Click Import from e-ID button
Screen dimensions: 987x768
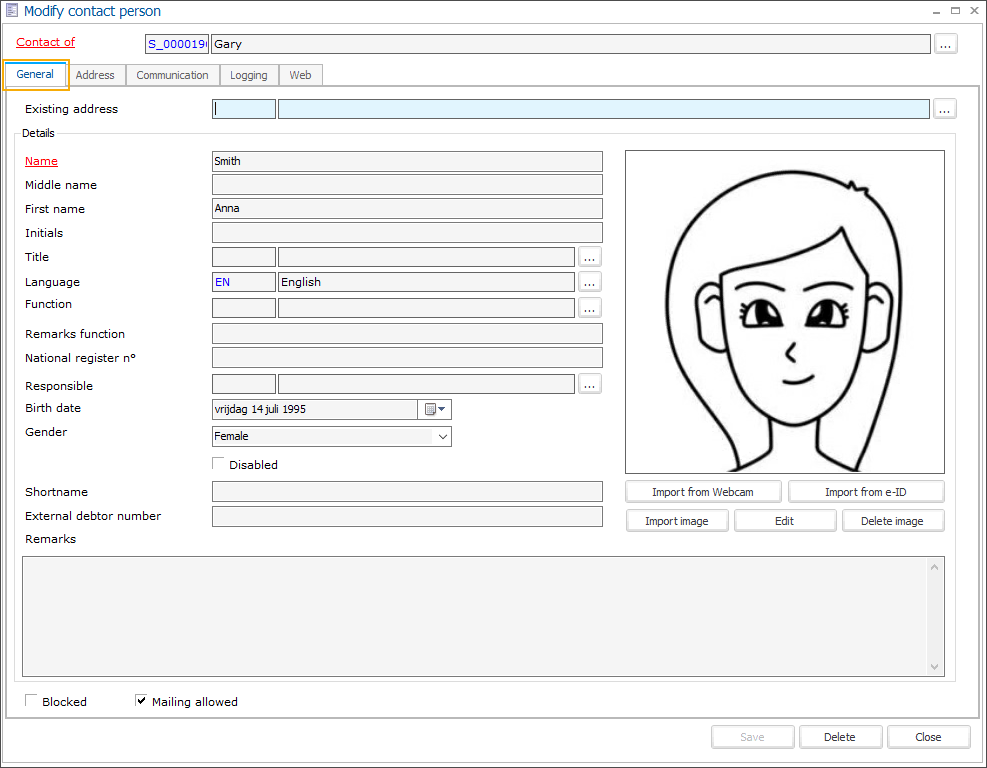(x=866, y=492)
